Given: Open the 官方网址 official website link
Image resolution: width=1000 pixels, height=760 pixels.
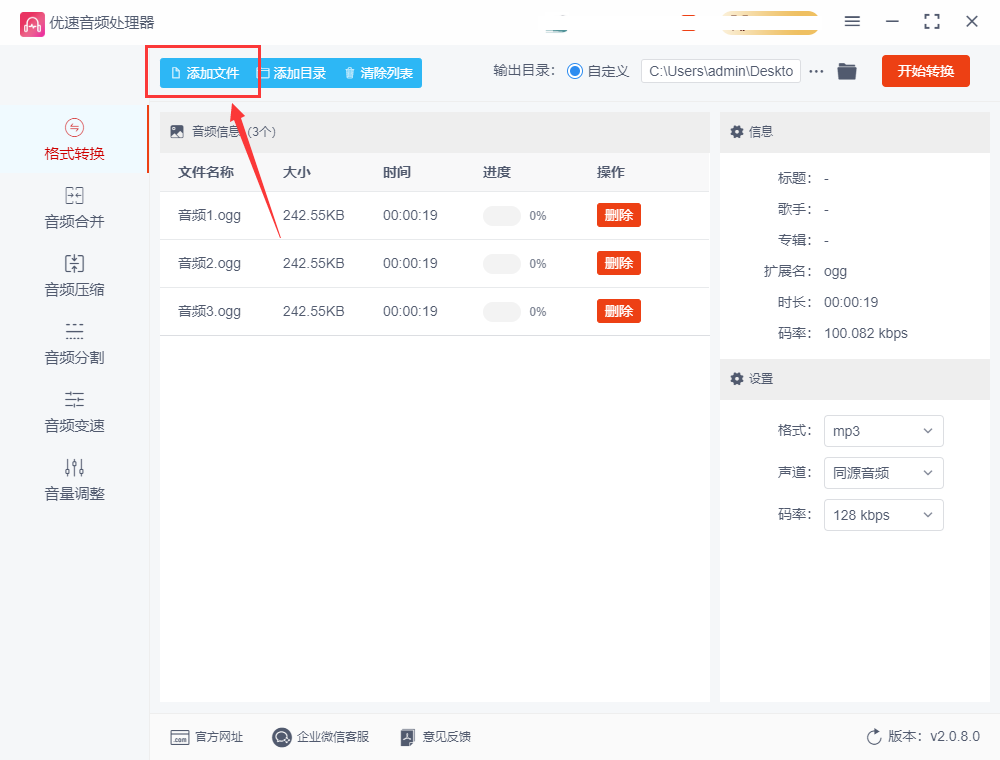Looking at the screenshot, I should [207, 737].
